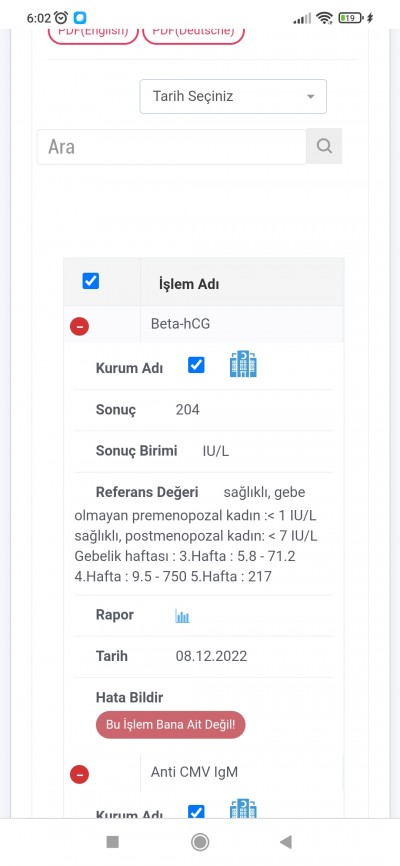
Task: Uncheck the Beta-hCG Kurum Adı checkbox
Action: click(196, 365)
